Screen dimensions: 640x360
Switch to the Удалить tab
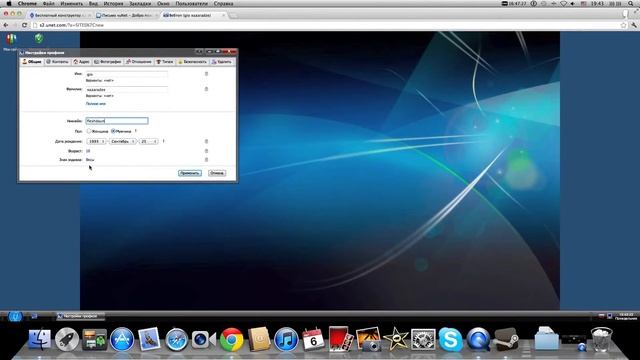click(x=222, y=62)
